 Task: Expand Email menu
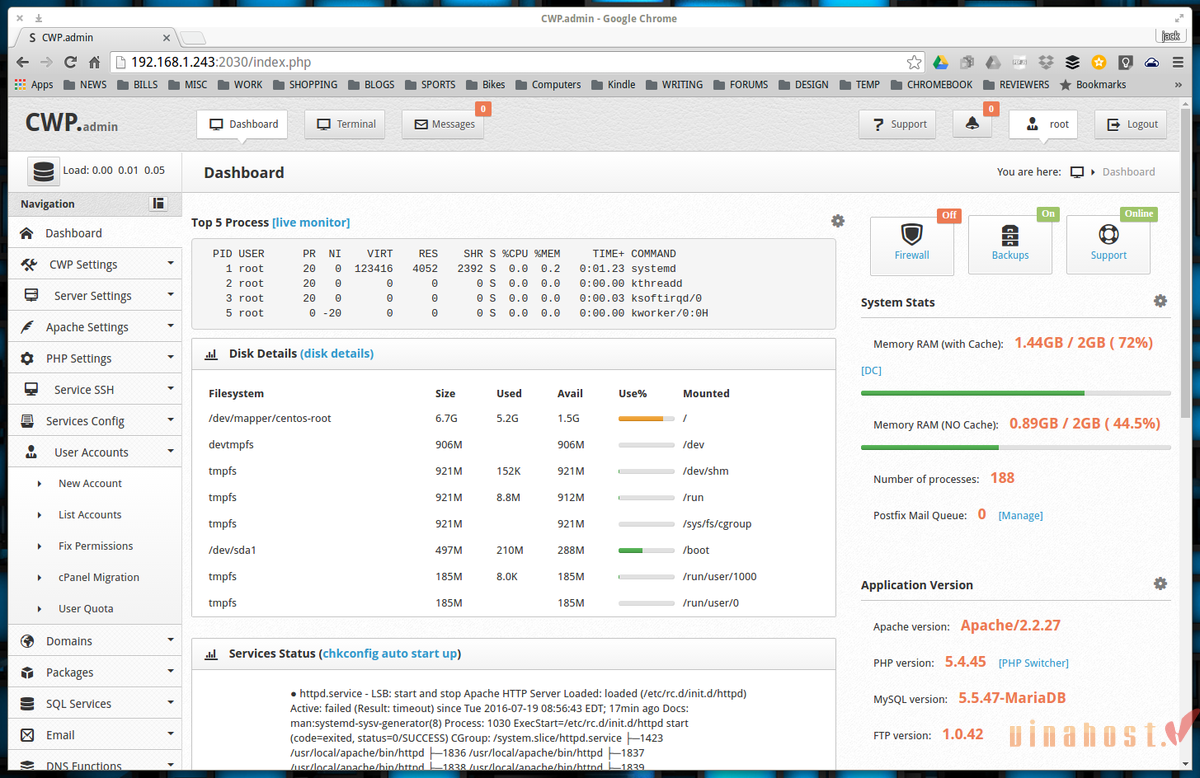[x=95, y=735]
